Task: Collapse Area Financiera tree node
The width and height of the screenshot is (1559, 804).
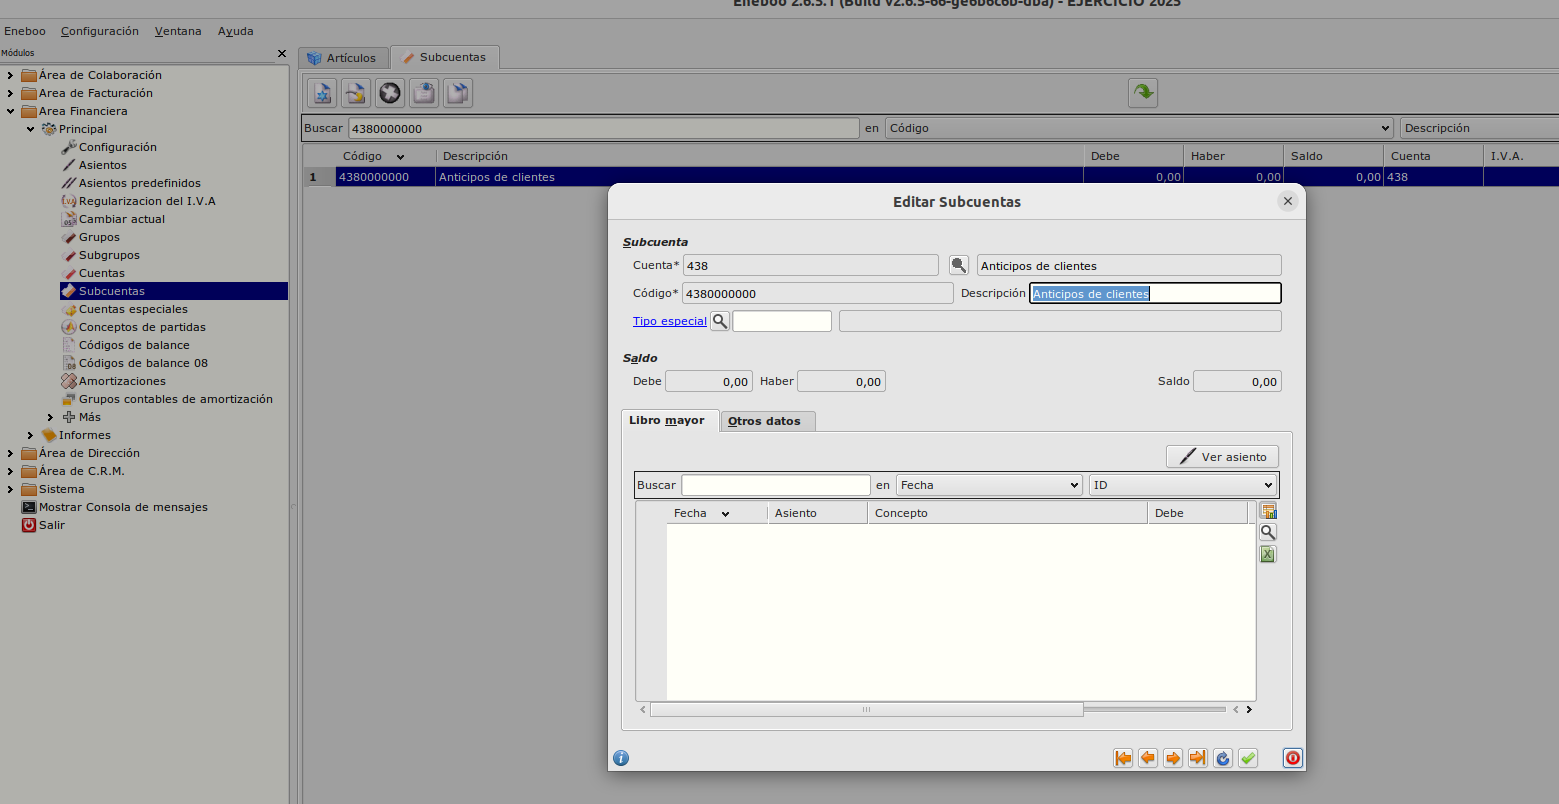Action: pyautogui.click(x=10, y=111)
